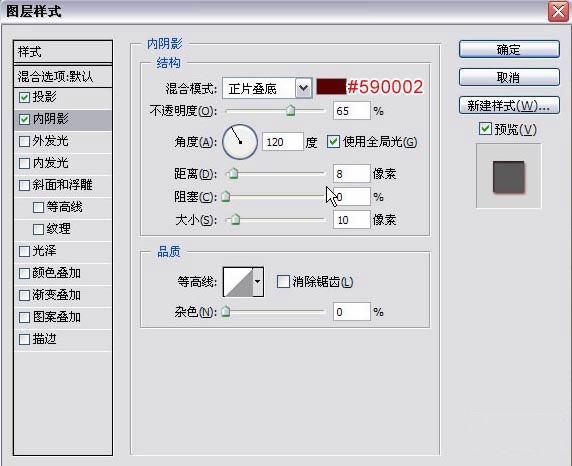Toggle 使用全局光 global light checkbox
Image resolution: width=572 pixels, height=466 pixels.
point(333,142)
